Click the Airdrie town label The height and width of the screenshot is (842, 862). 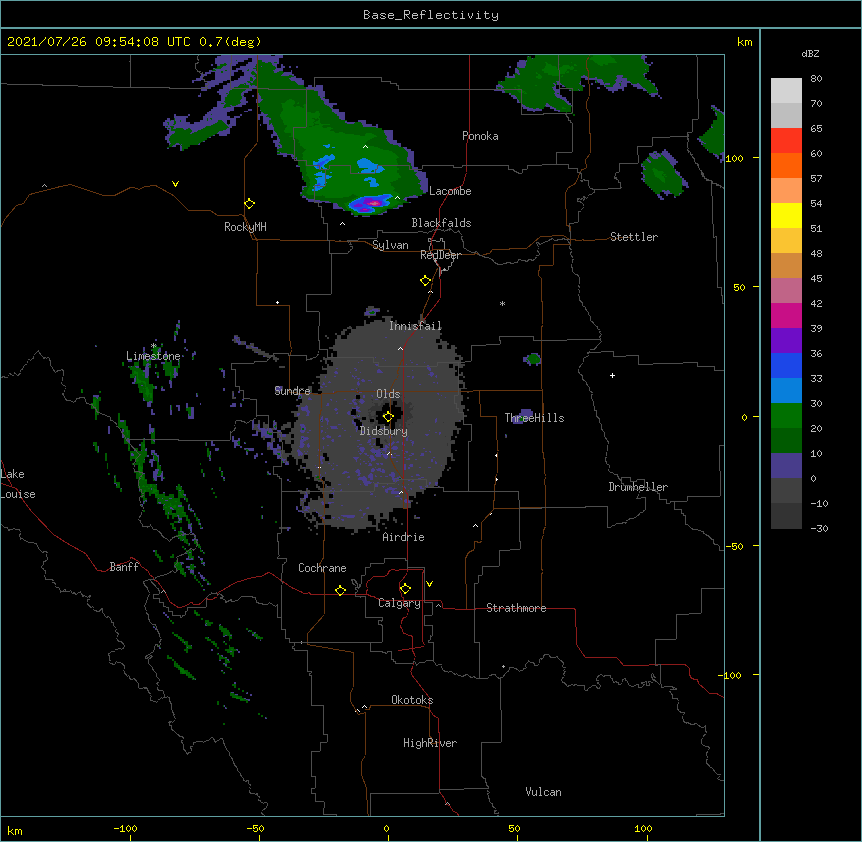click(404, 537)
